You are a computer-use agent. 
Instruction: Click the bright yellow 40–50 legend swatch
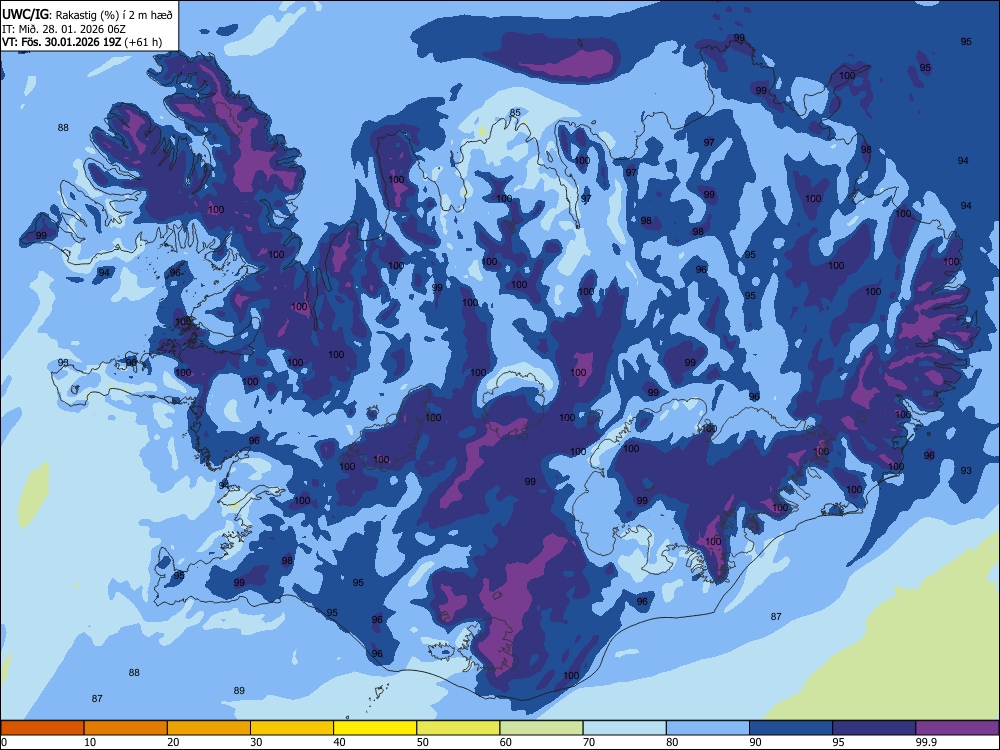(x=375, y=728)
